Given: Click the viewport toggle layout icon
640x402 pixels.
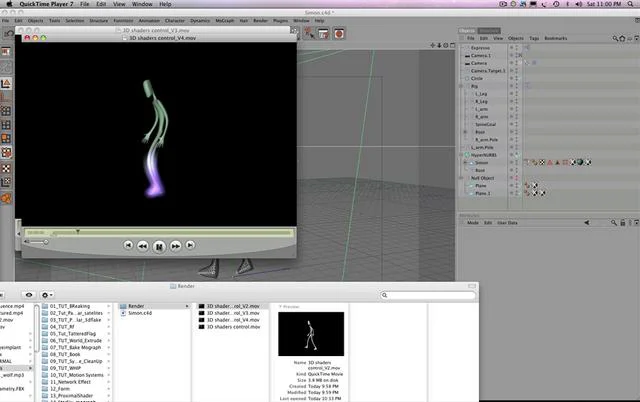Looking at the screenshot, I should point(452,45).
